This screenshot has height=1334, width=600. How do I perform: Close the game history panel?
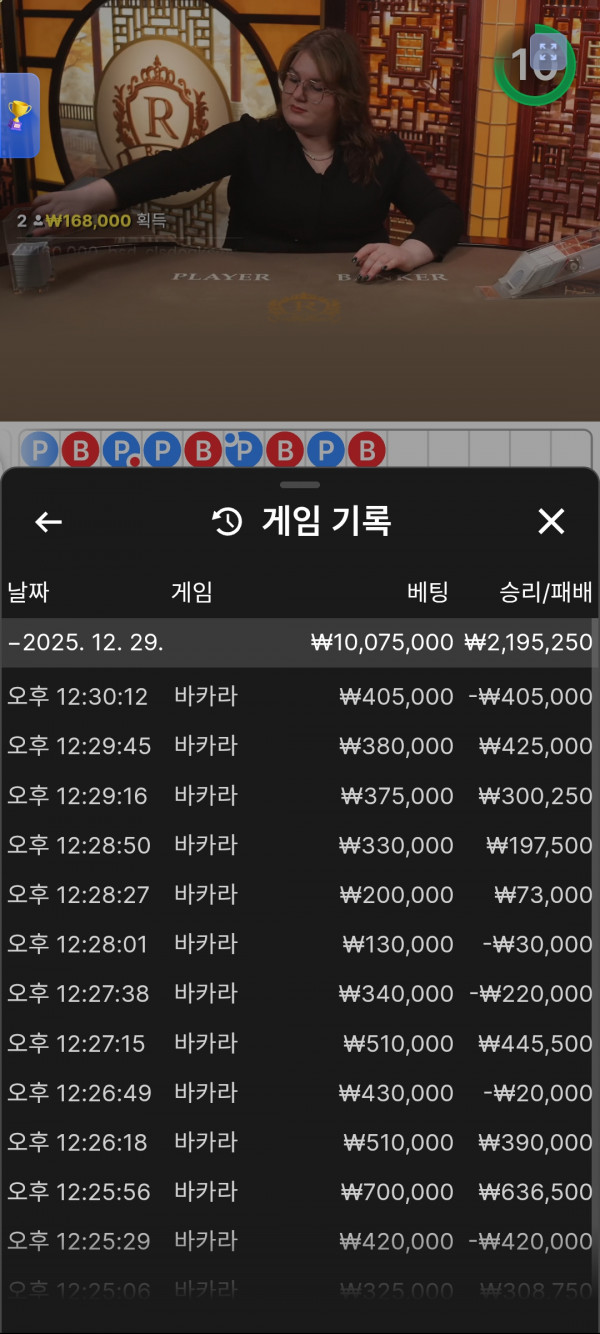[551, 521]
